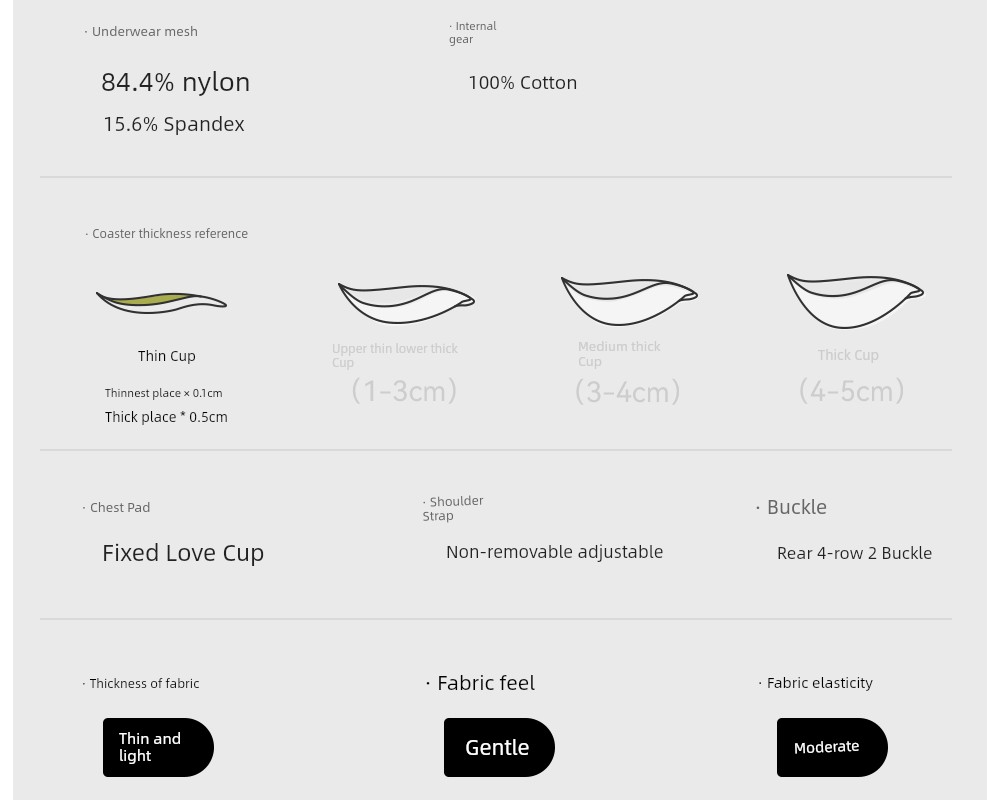The height and width of the screenshot is (800, 1000).
Task: Click Rear 4-row 2 Buckle text
Action: [x=854, y=553]
